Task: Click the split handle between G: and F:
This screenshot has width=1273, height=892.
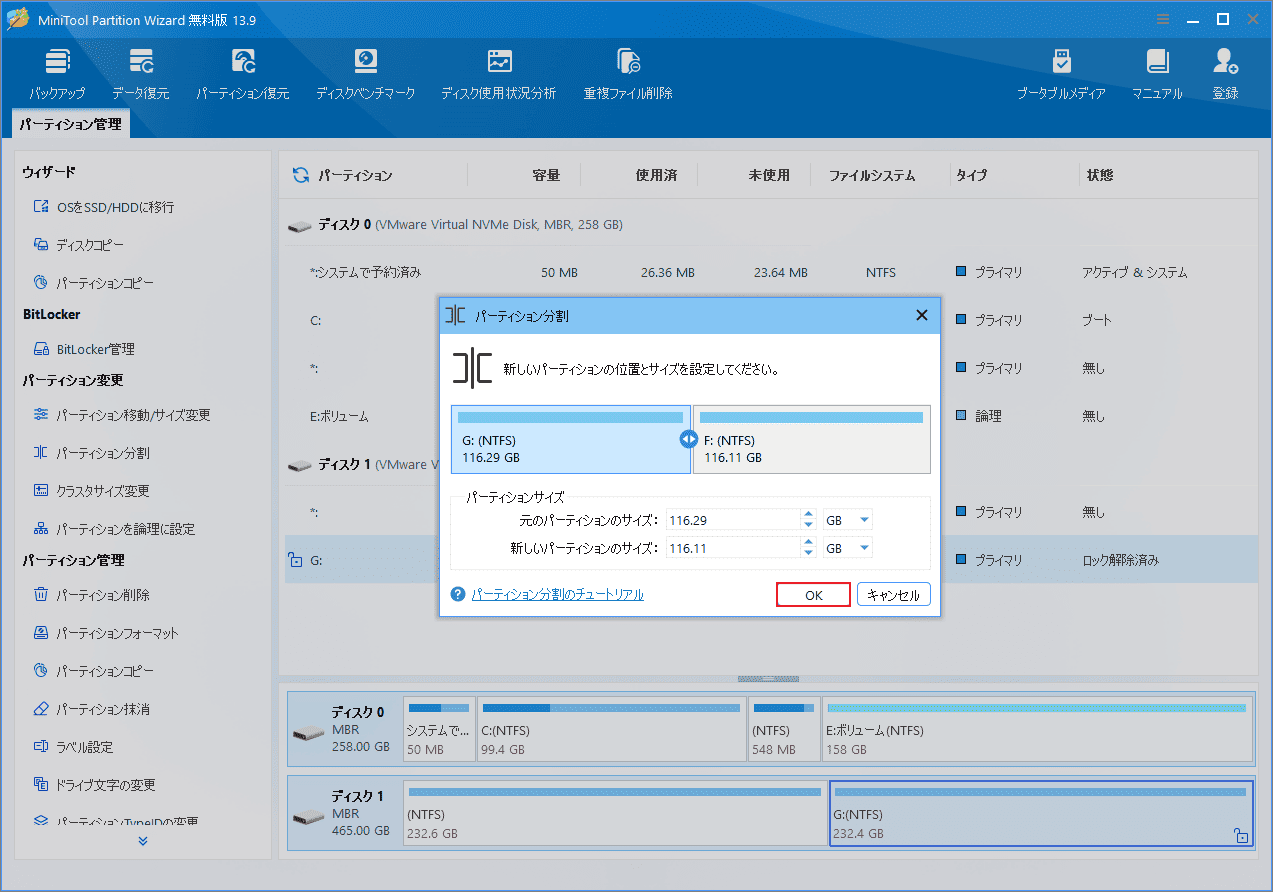Action: [x=688, y=439]
